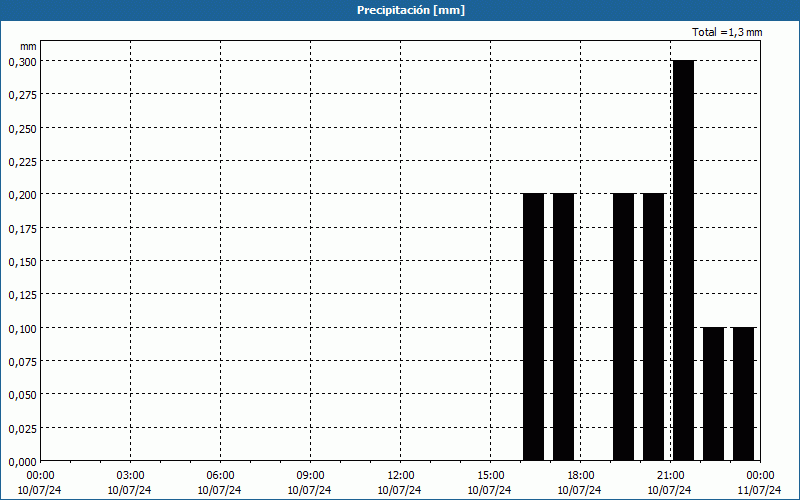Screen dimensions: 800x500
Task: Click the 0,000 y-axis value
Action: [22, 462]
